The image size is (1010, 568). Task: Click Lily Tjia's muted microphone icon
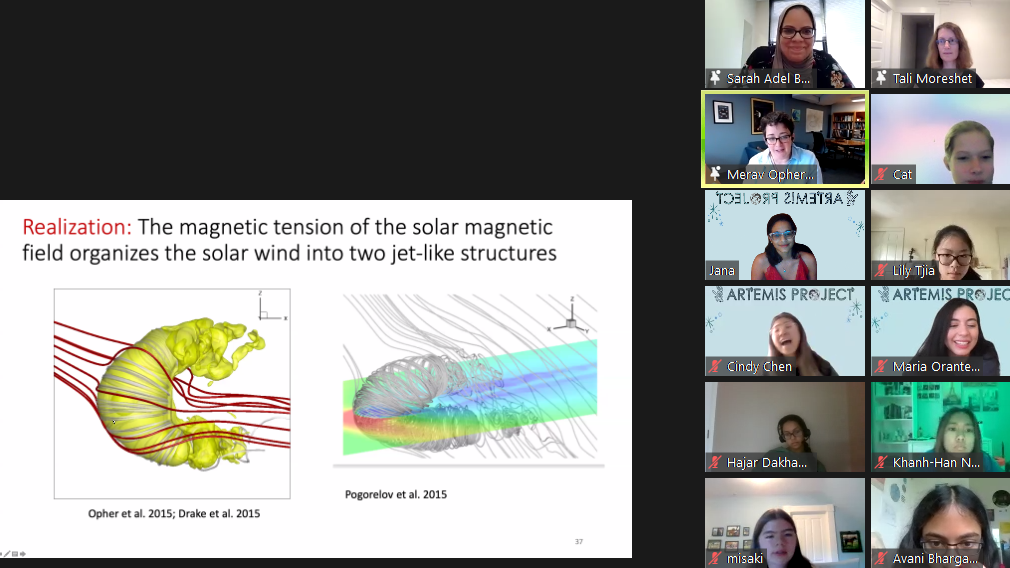pos(881,270)
